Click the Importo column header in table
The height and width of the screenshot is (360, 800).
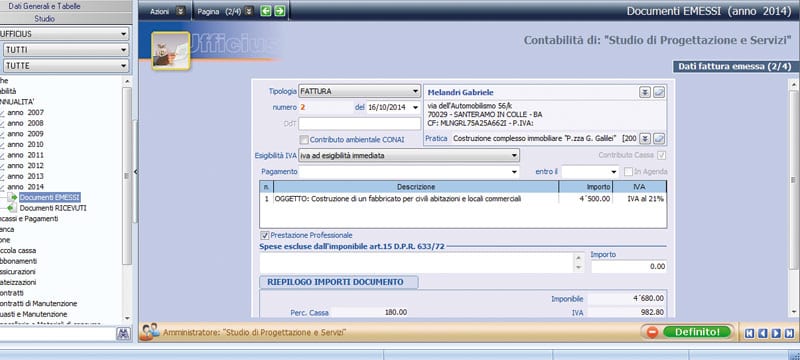[x=585, y=187]
